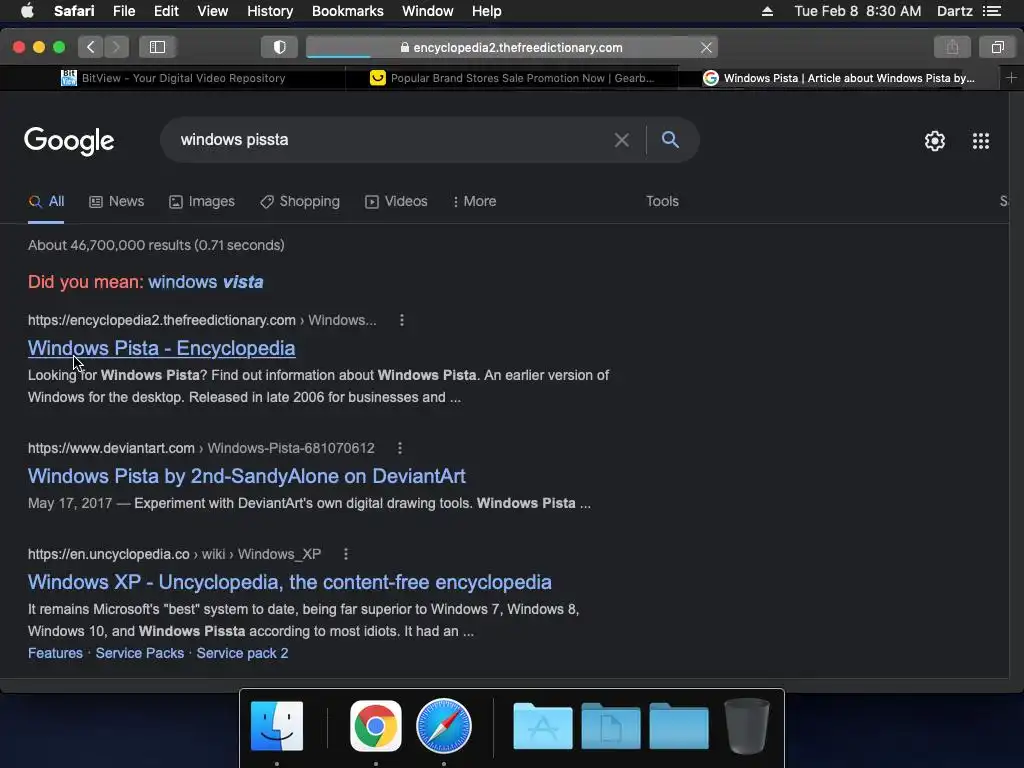Image resolution: width=1024 pixels, height=768 pixels.
Task: Open Windows XP - Uncyclopedia result
Action: click(289, 582)
